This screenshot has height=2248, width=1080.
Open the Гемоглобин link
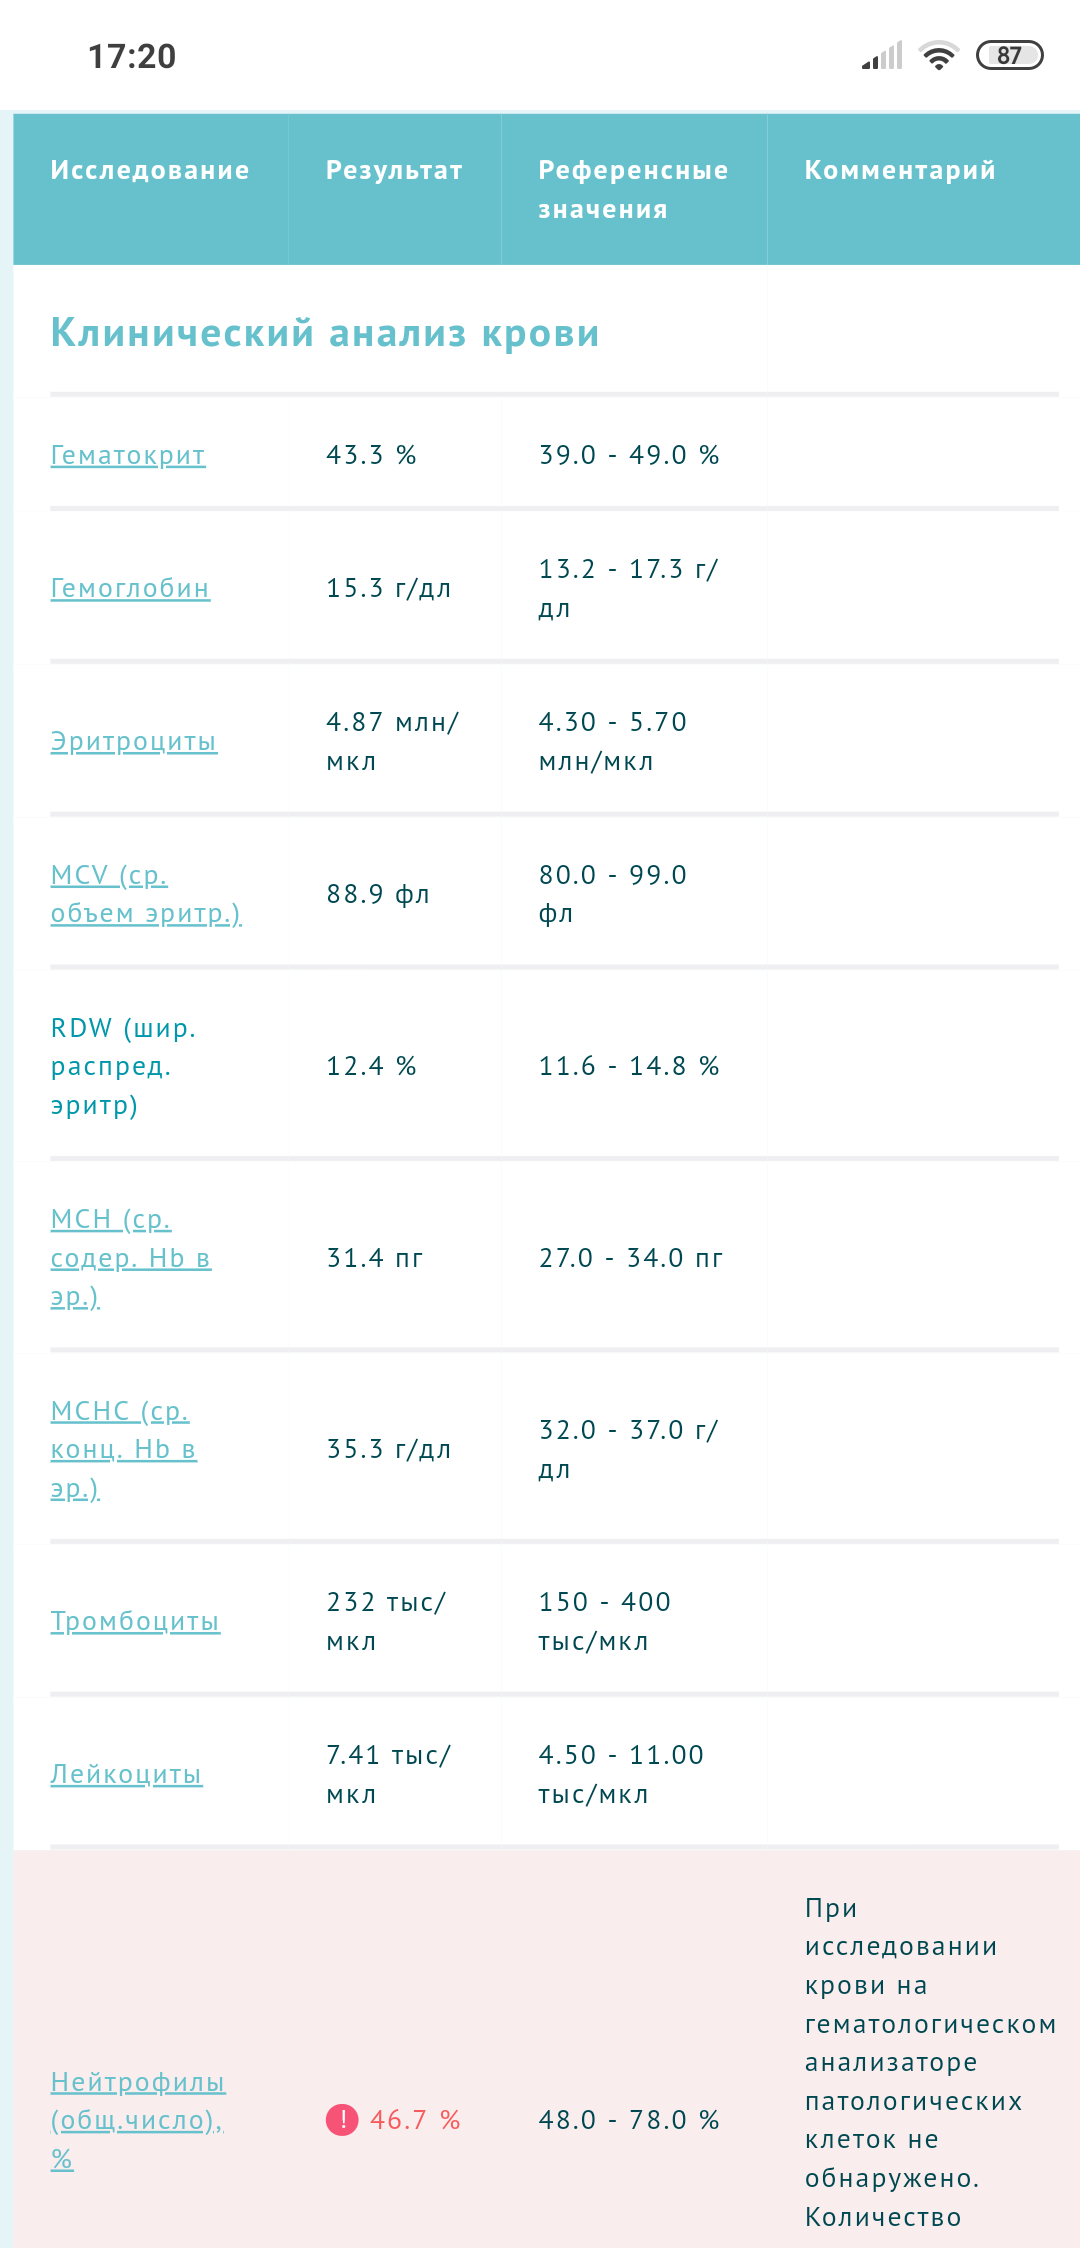[x=130, y=588]
